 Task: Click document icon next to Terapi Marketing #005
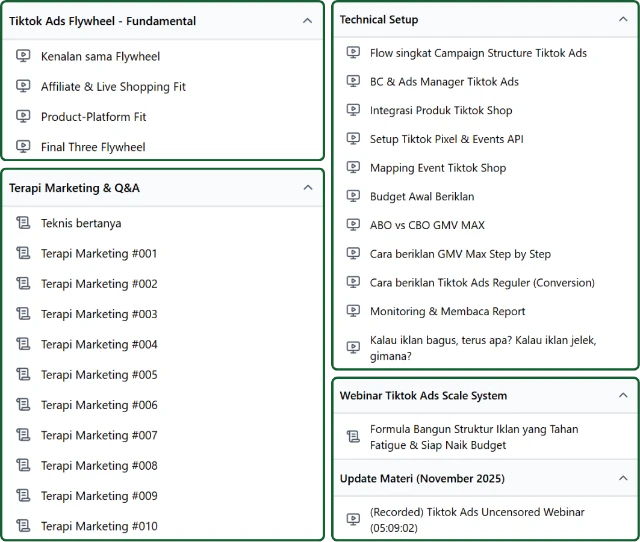point(23,375)
